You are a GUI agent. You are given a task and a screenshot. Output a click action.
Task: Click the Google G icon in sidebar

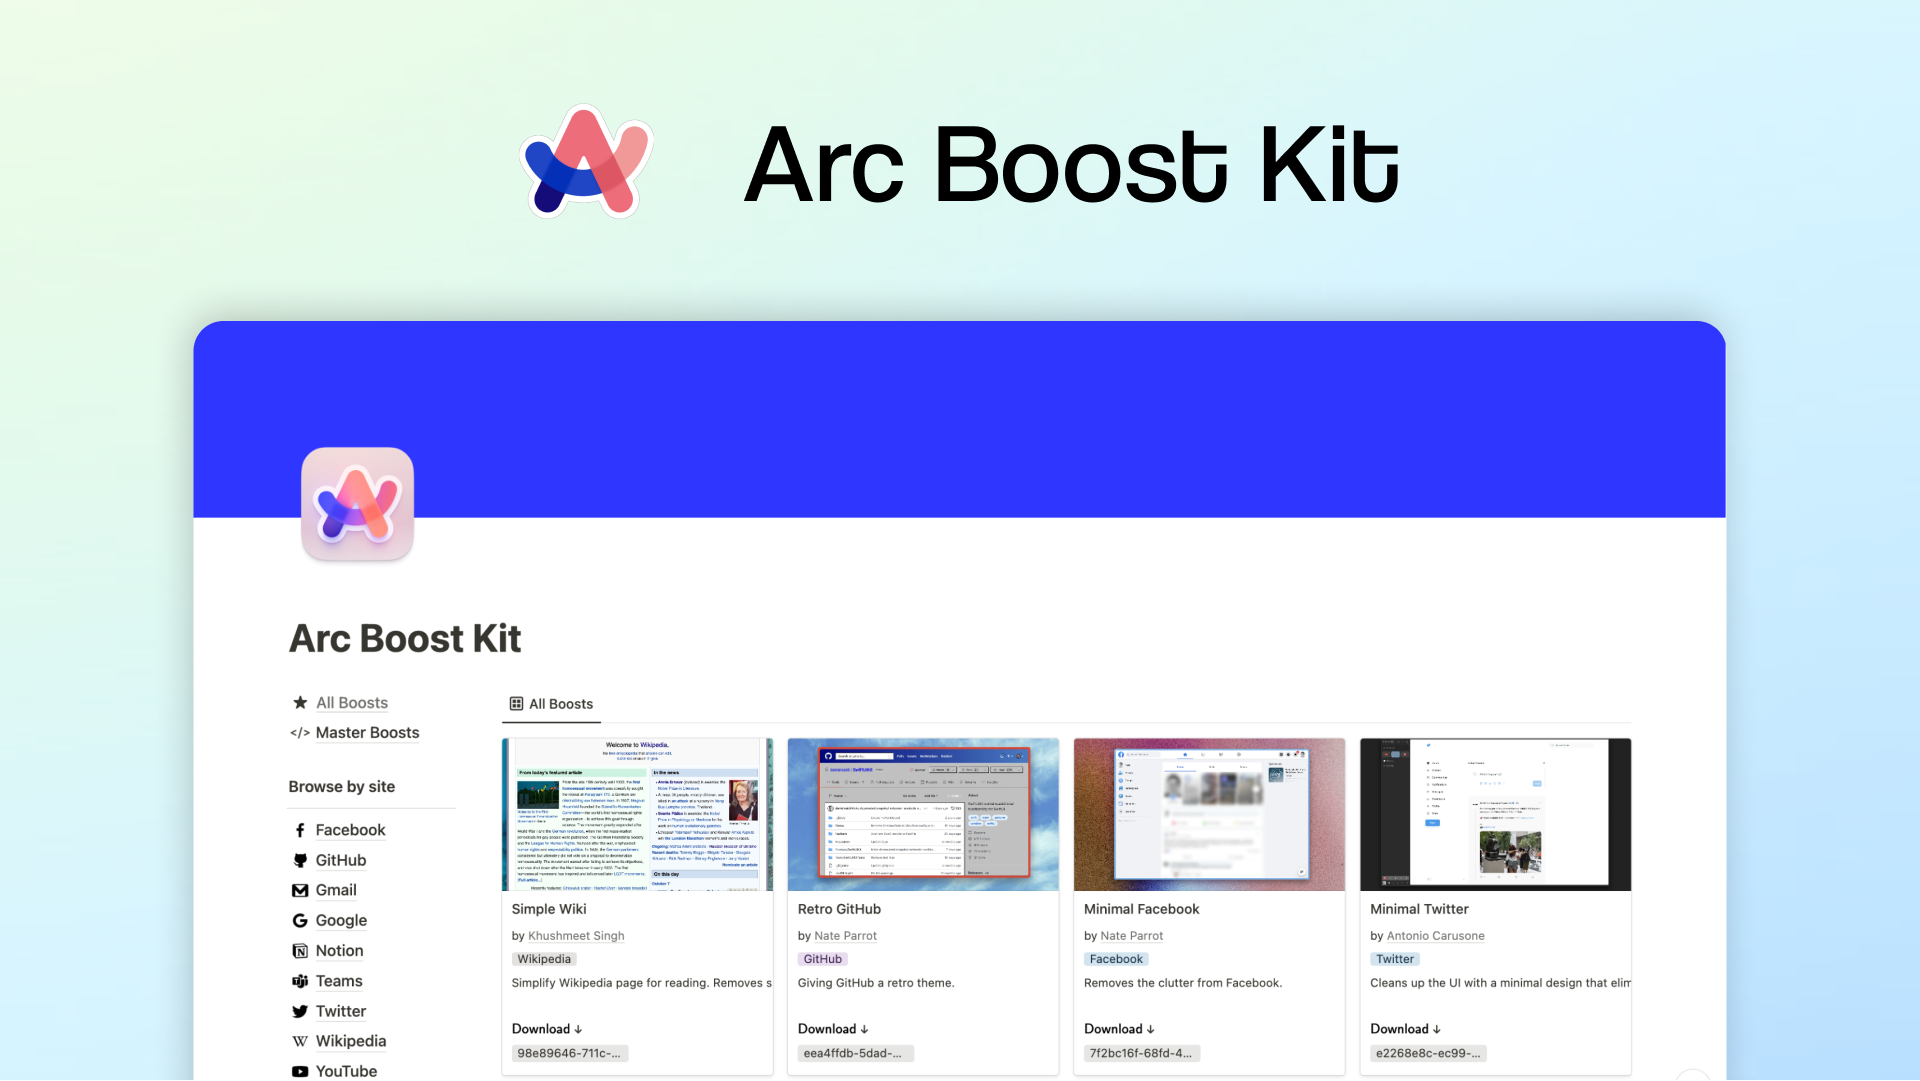[x=300, y=921]
